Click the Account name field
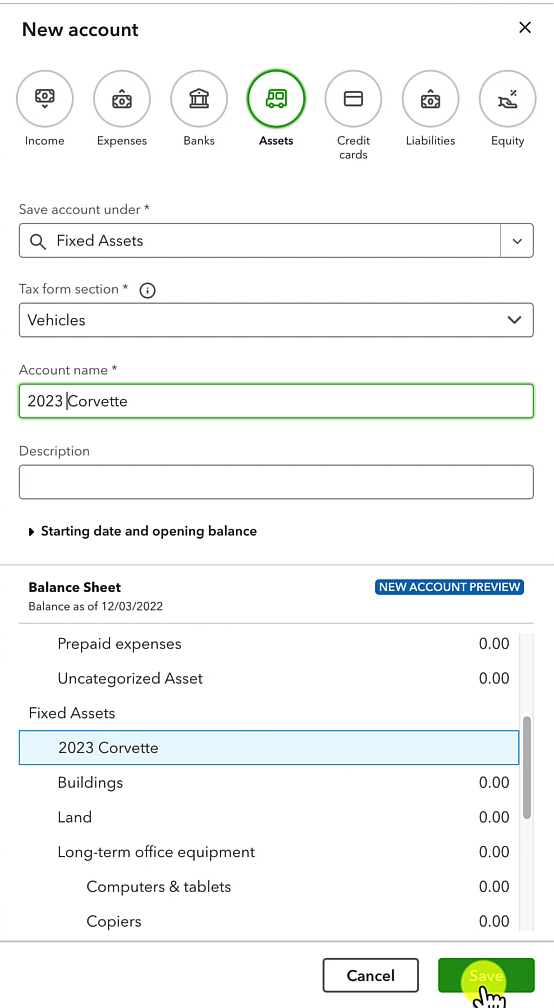The image size is (554, 1008). tap(276, 401)
